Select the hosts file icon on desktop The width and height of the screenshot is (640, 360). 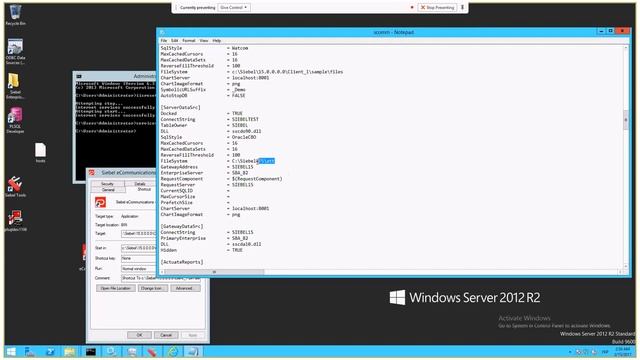40,153
